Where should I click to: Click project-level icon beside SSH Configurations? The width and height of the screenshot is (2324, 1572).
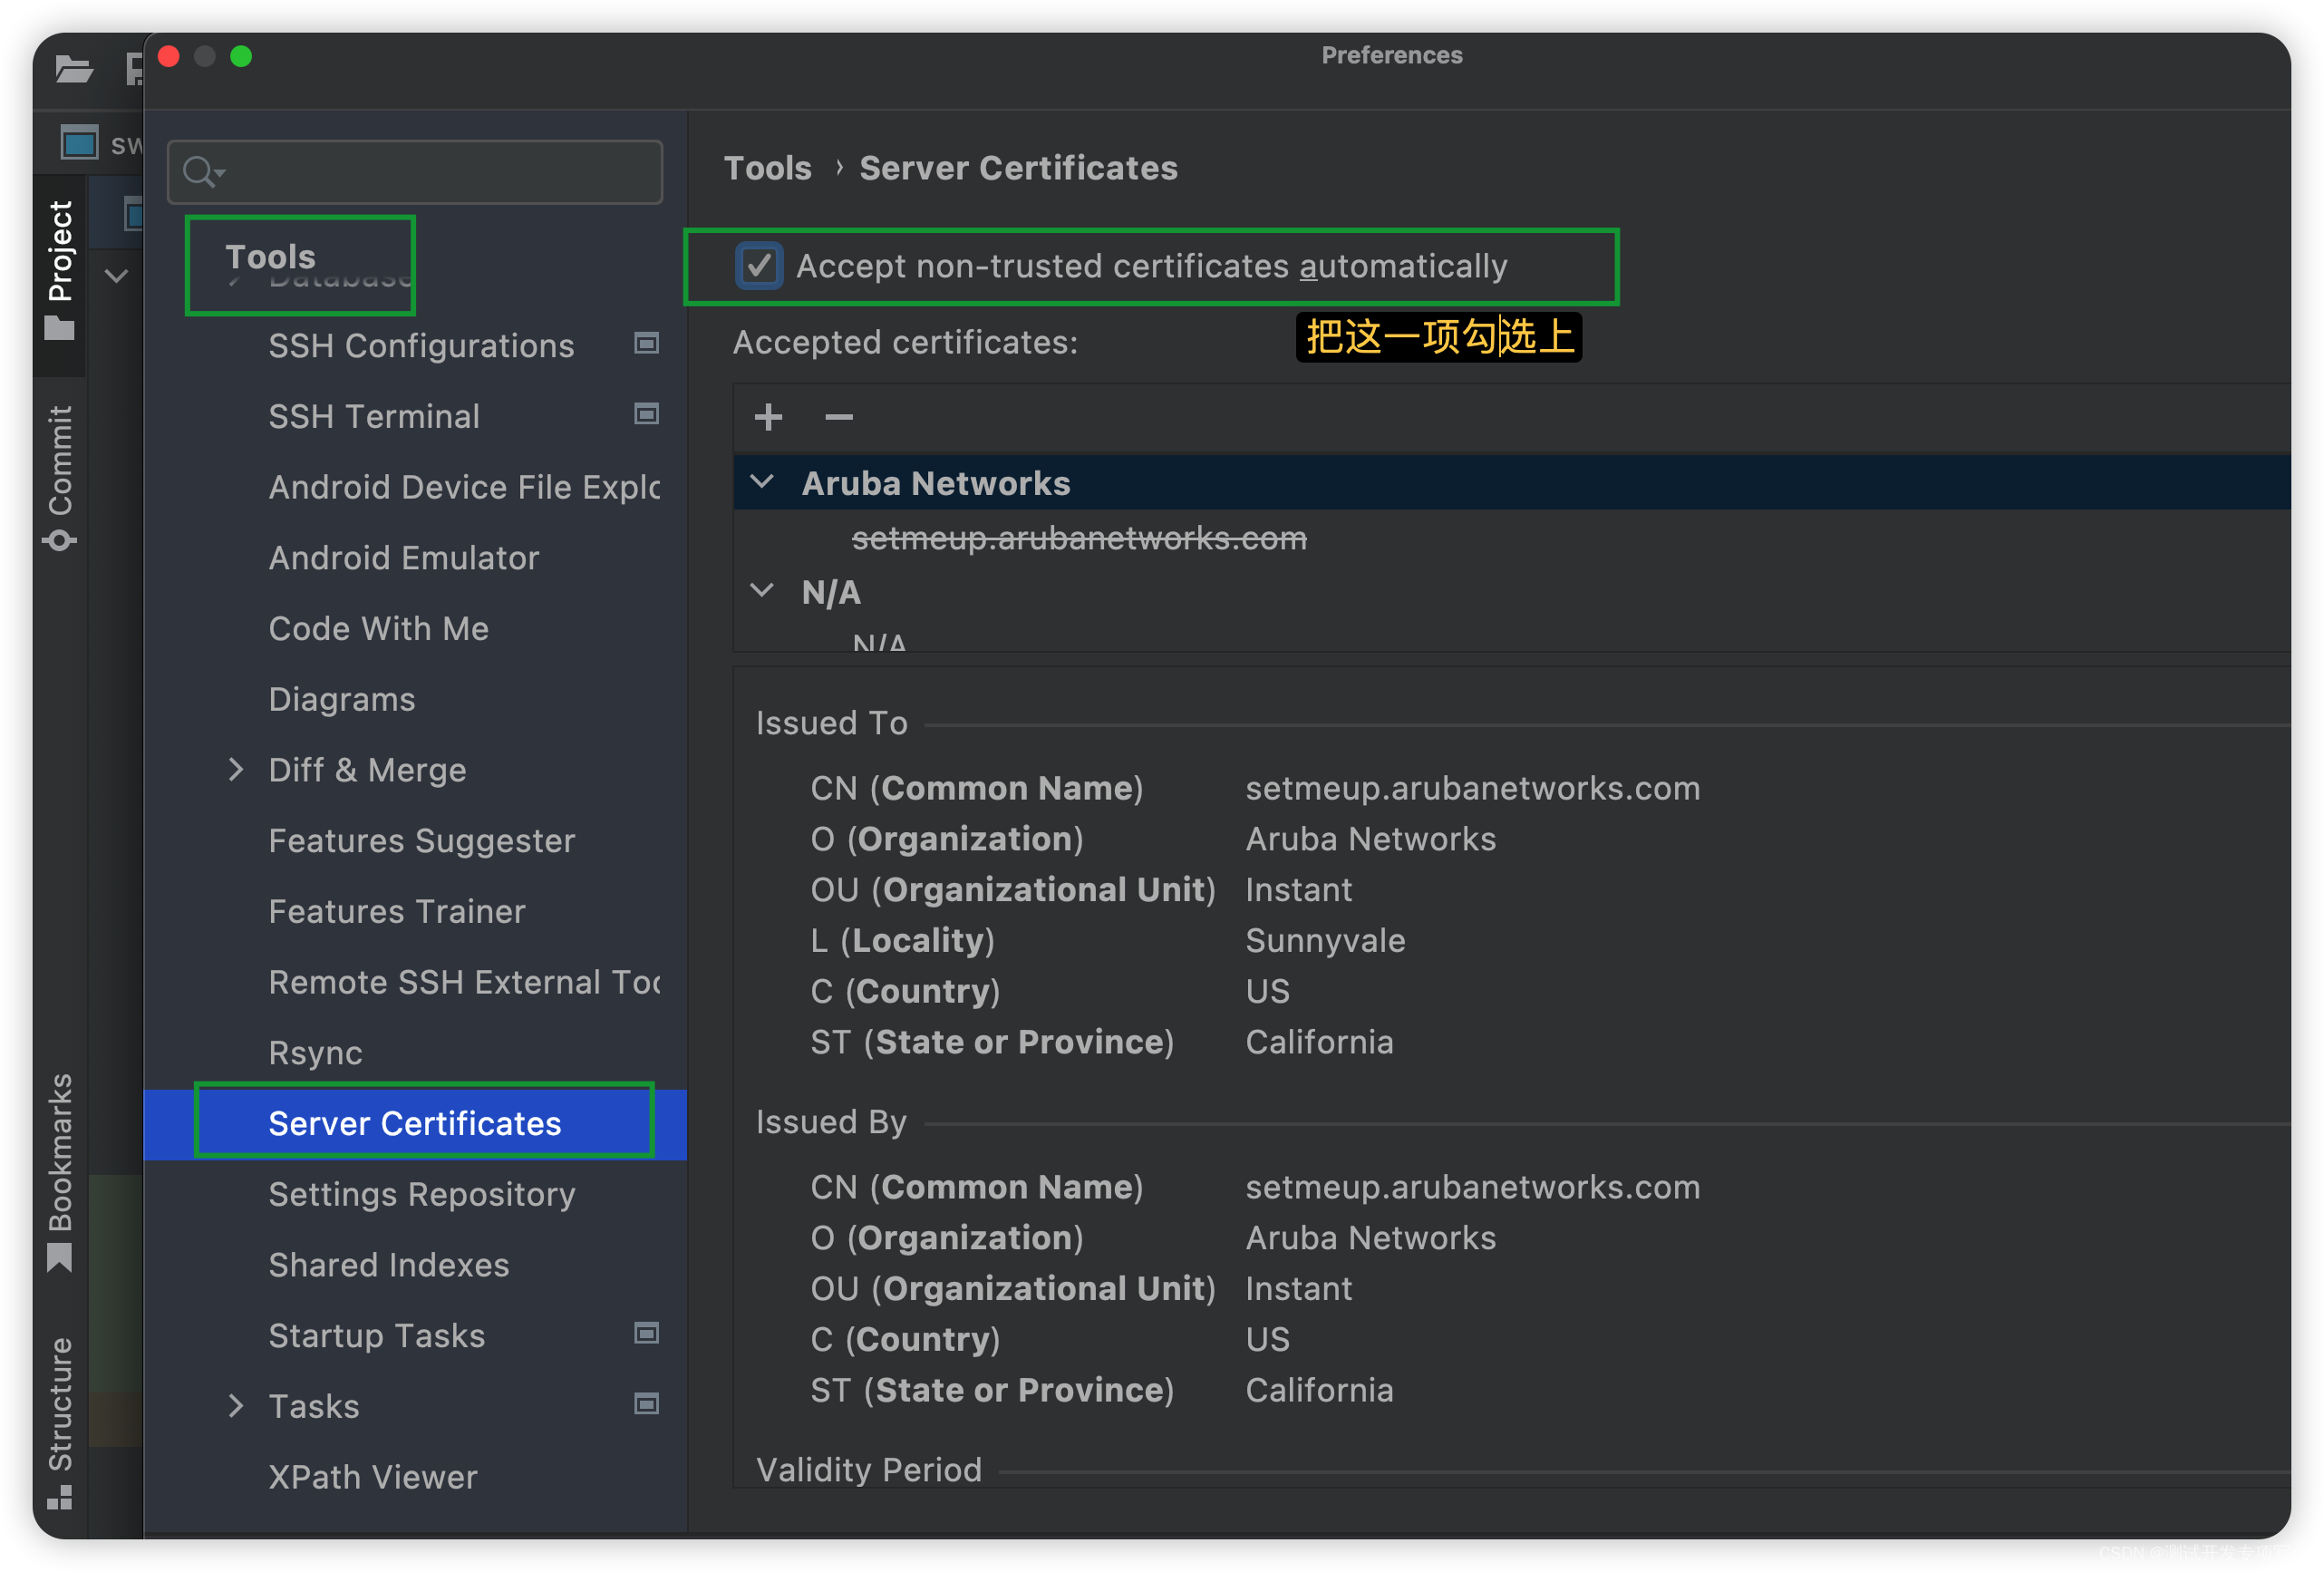(647, 343)
